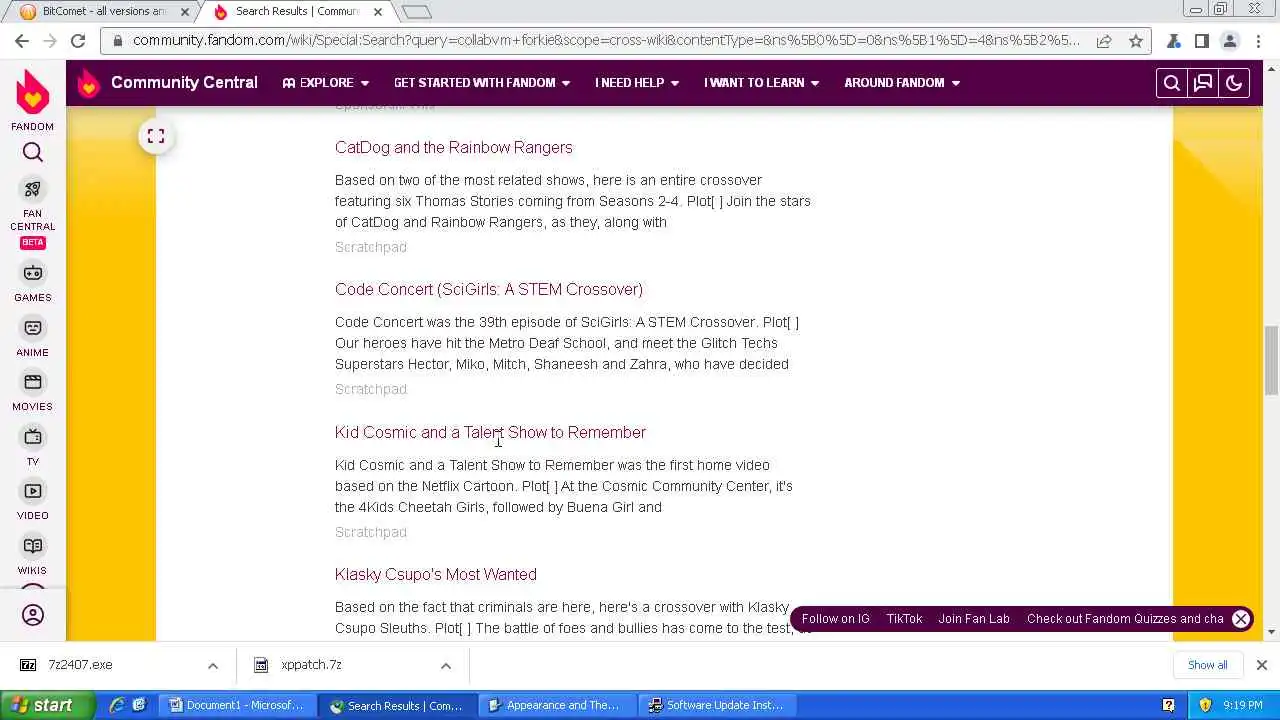1280x720 pixels.
Task: Click header search magnifier icon
Action: coord(1172,83)
